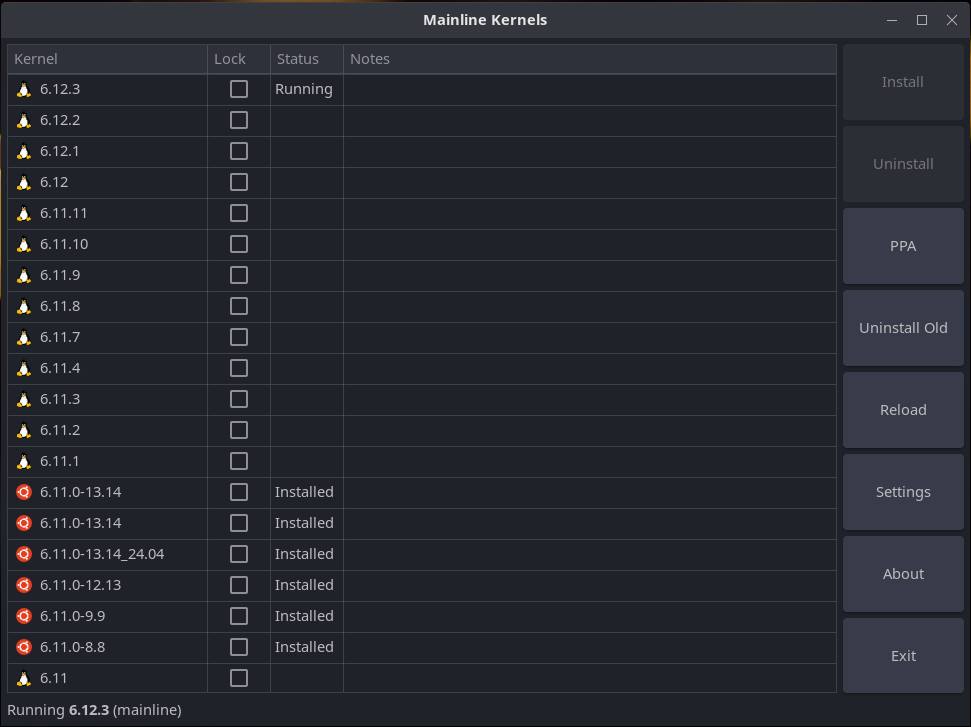Click the Tux penguin icon beside kernel 6.12.3
Image resolution: width=971 pixels, height=727 pixels.
tap(24, 90)
